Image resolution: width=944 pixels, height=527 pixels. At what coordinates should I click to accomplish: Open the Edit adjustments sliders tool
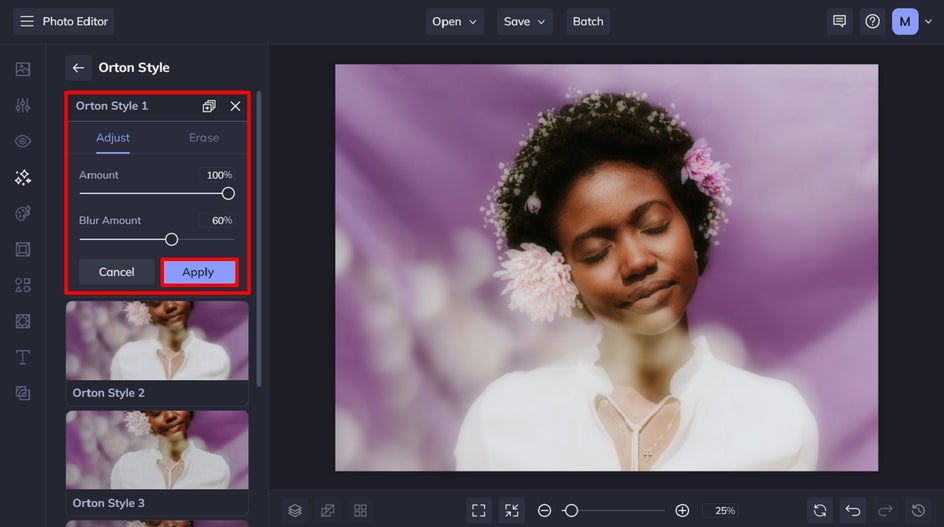(x=23, y=105)
